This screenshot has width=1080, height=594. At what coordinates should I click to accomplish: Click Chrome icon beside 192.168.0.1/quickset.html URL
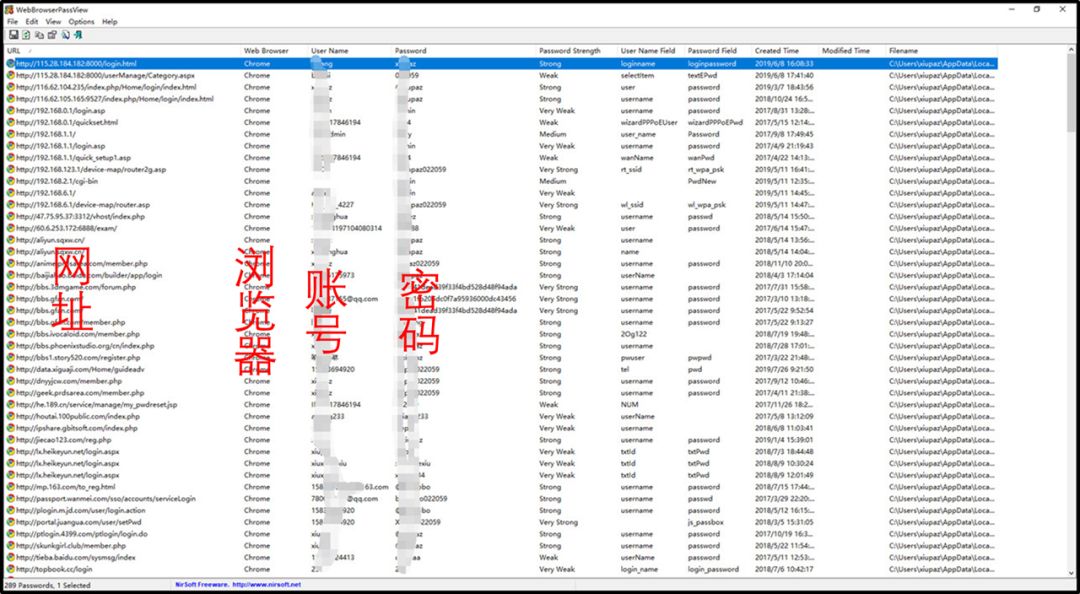10,122
